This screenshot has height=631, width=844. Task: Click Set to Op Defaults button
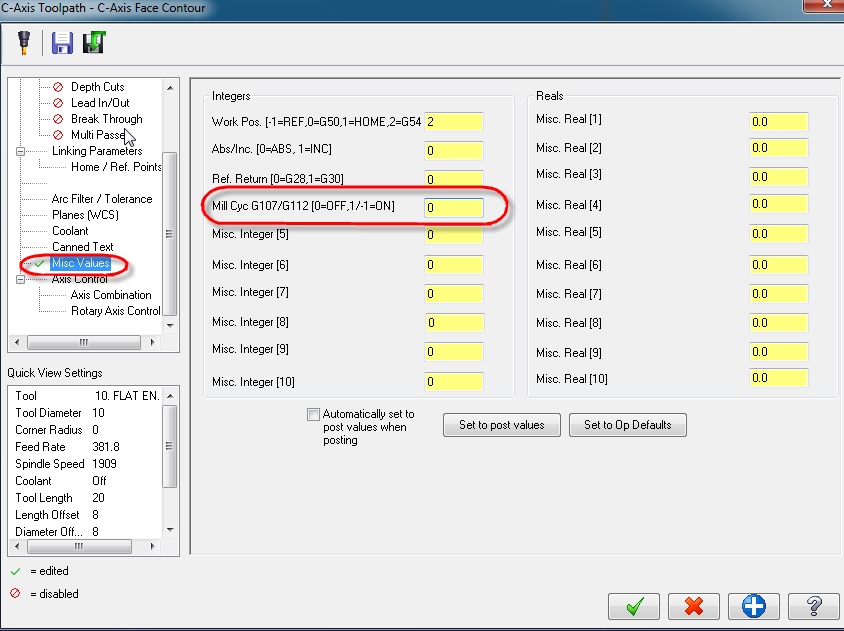click(628, 425)
